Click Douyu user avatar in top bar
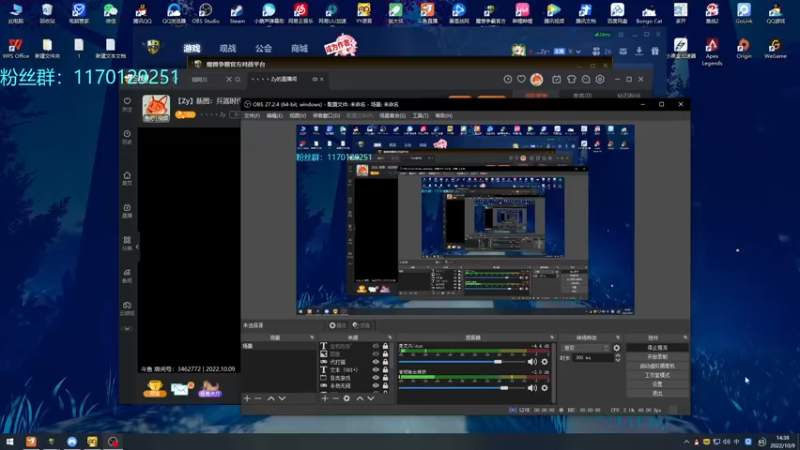 [537, 79]
